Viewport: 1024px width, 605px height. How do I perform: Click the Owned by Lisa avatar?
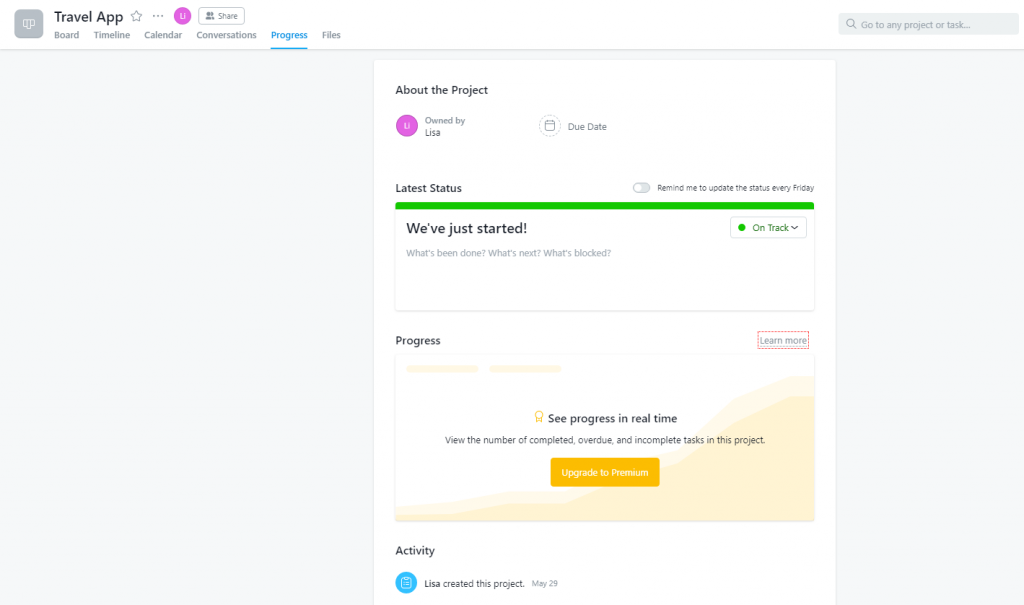click(406, 126)
